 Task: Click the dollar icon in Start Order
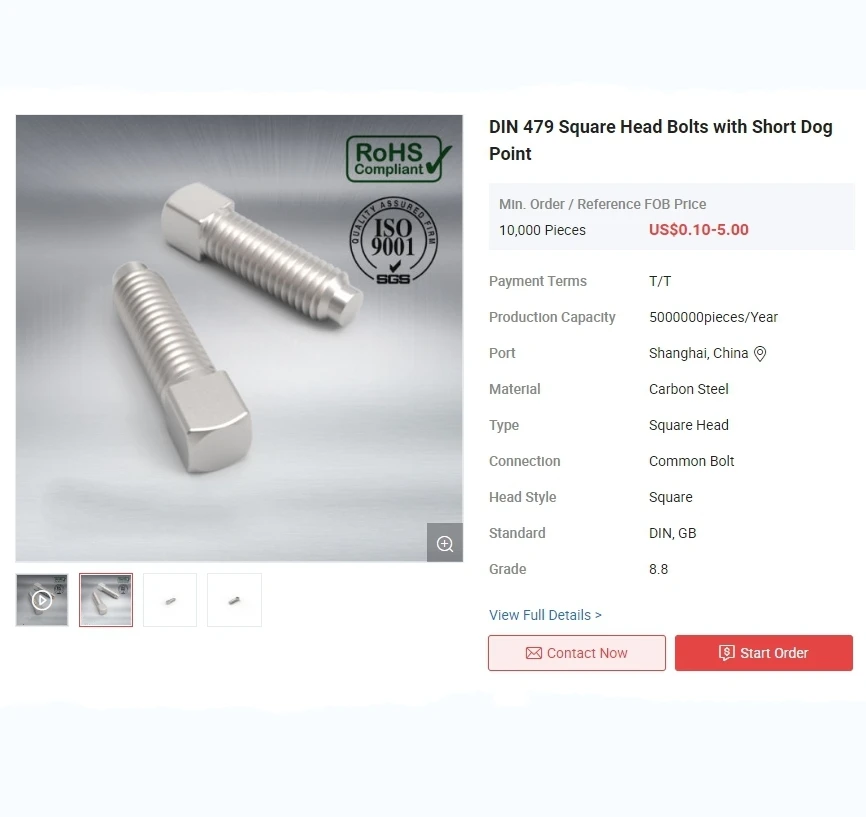pyautogui.click(x=726, y=653)
